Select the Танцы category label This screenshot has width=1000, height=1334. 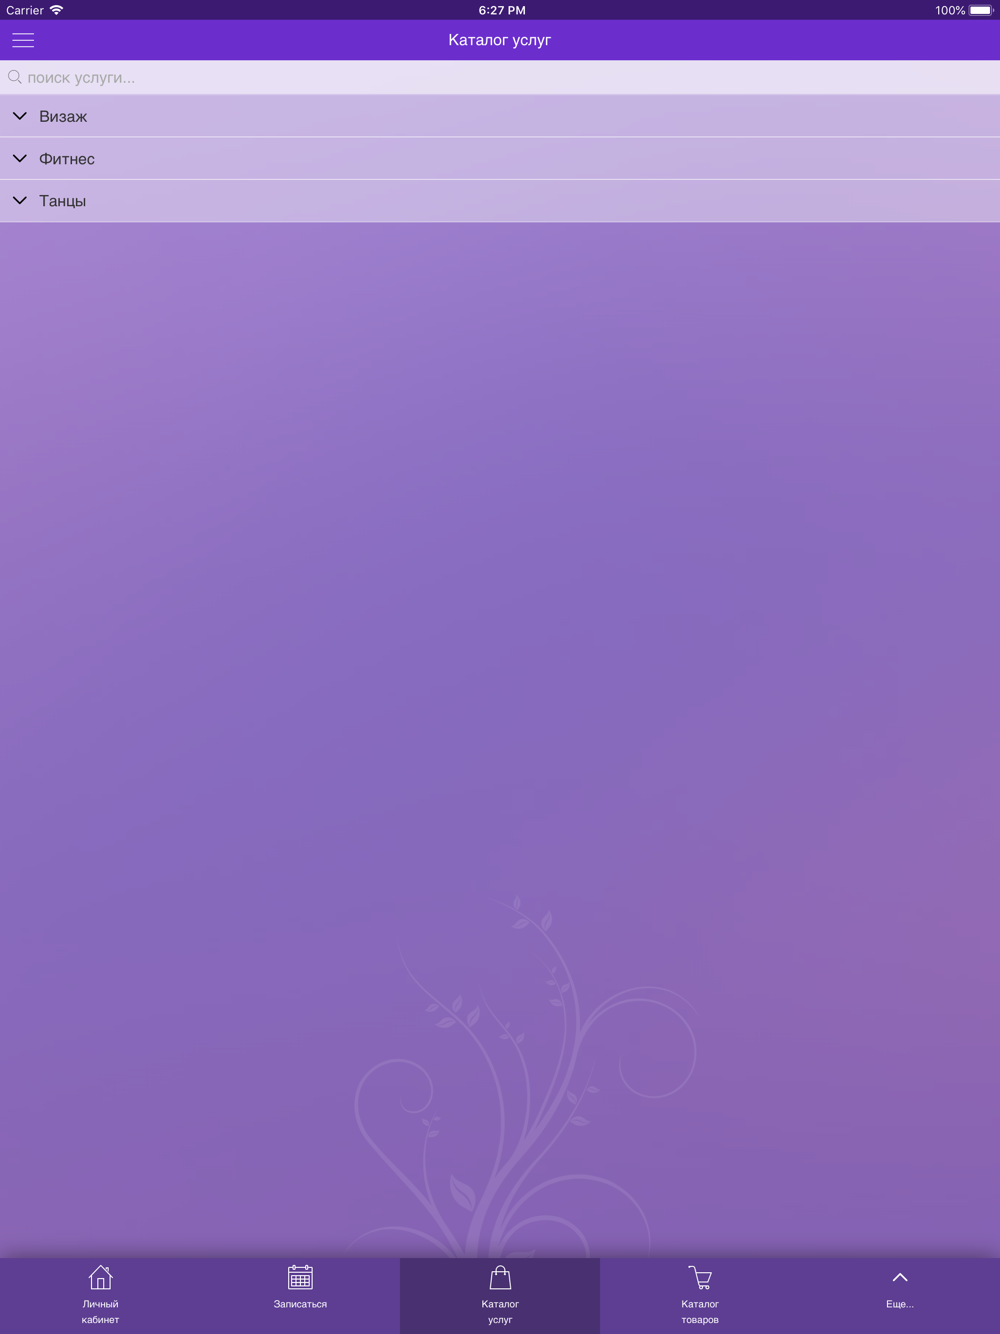(x=62, y=201)
